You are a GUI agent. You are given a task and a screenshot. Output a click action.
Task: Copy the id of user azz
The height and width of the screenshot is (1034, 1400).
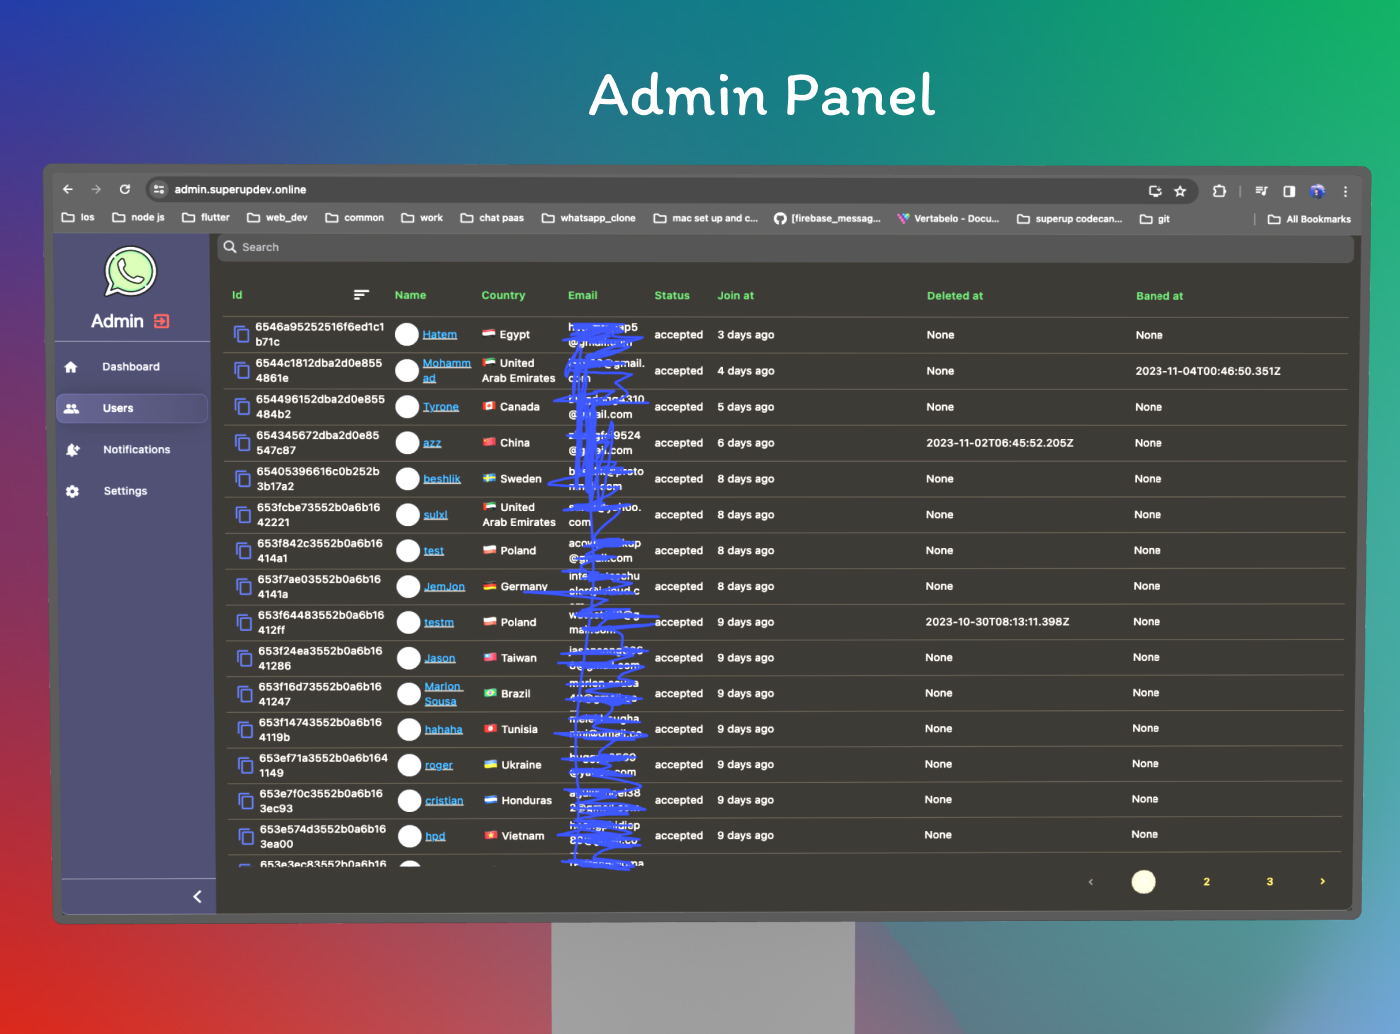click(x=243, y=442)
